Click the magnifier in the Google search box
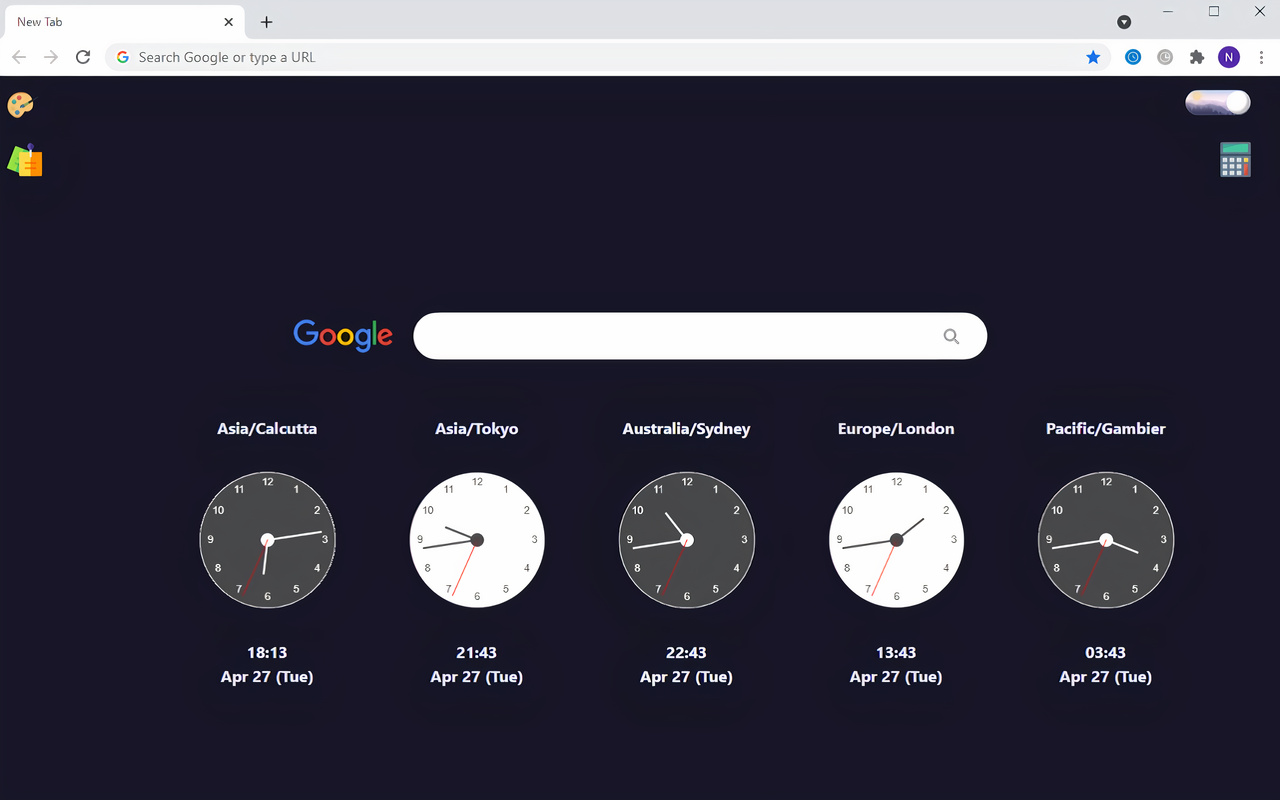Viewport: 1280px width, 800px height. pos(951,336)
